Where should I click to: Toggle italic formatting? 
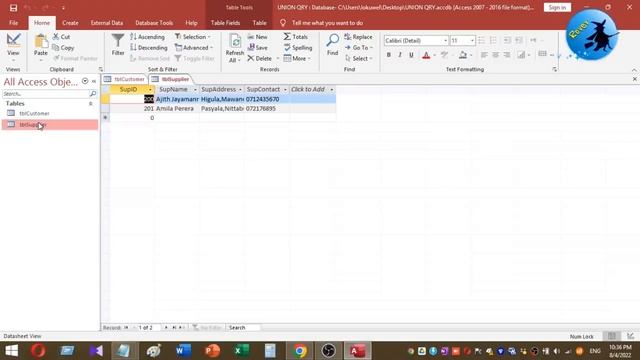pos(400,55)
